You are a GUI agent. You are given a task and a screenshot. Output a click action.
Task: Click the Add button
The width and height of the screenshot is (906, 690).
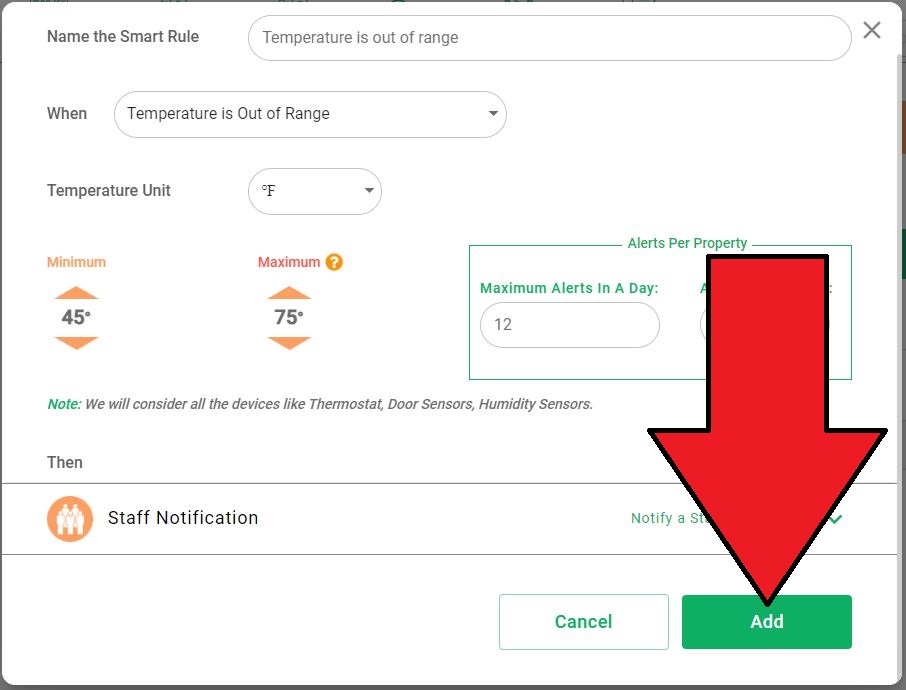(x=767, y=622)
